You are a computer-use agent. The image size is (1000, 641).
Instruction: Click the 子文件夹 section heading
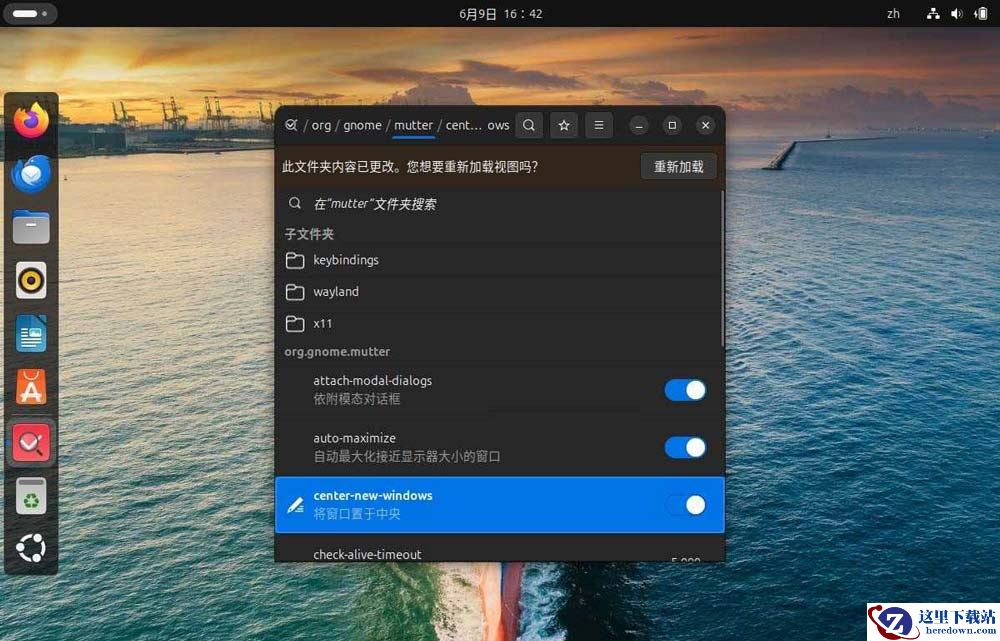[x=309, y=234]
